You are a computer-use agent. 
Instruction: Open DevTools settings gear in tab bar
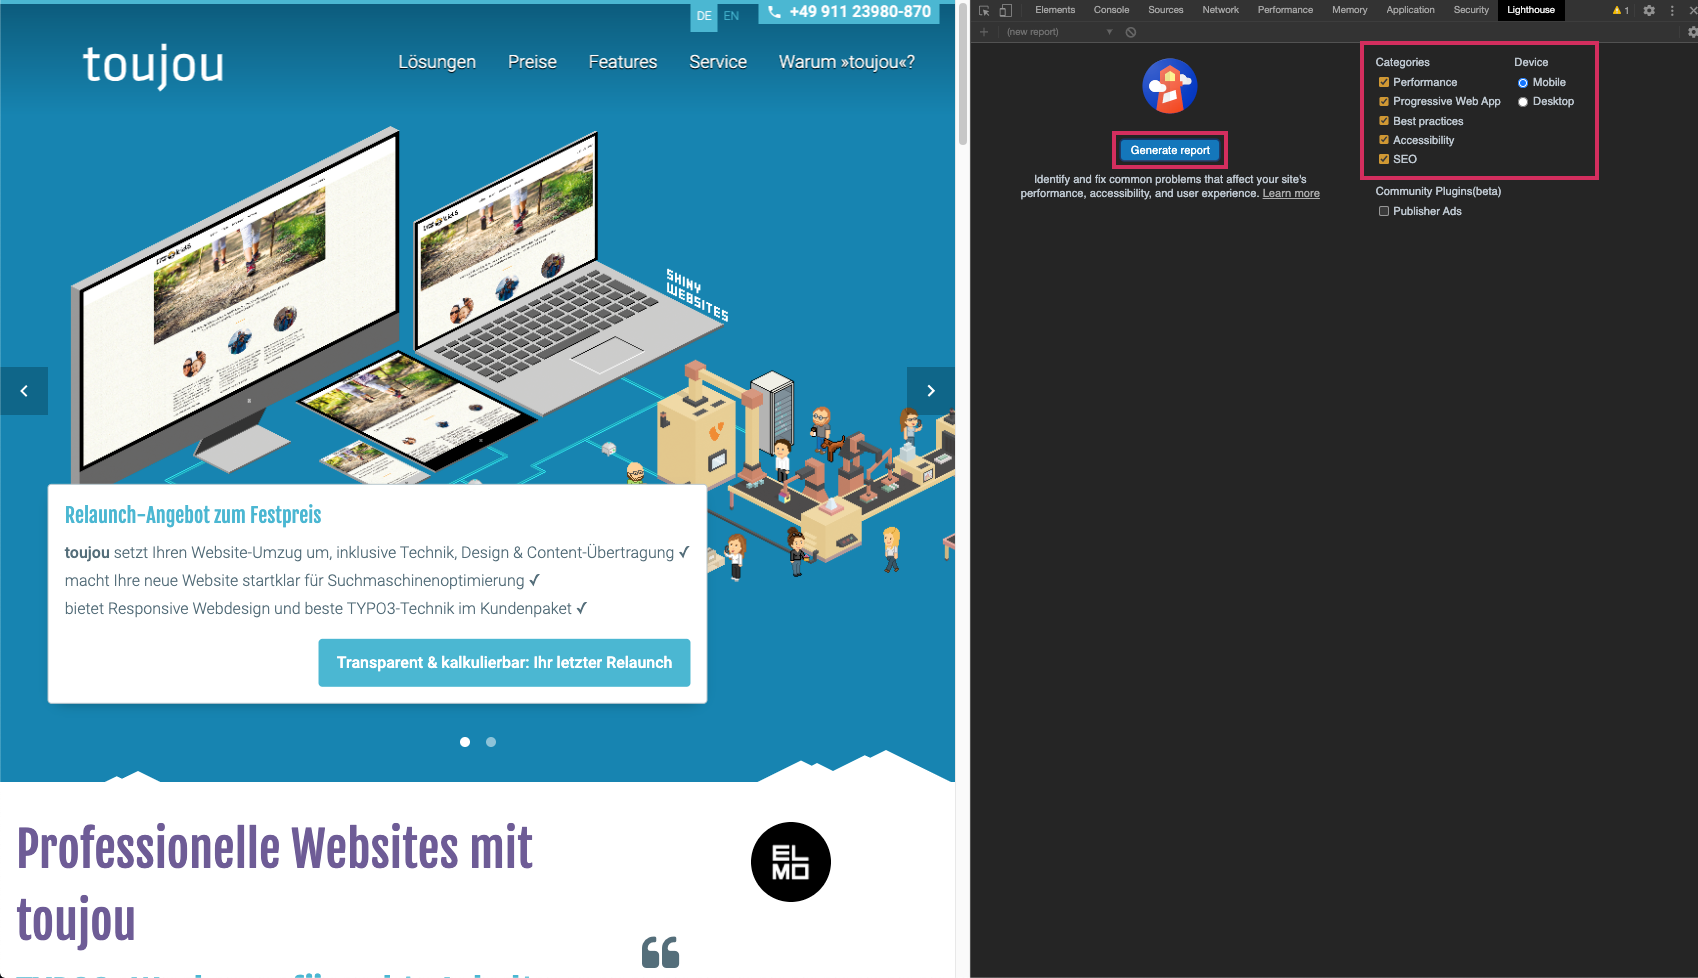pos(1649,10)
